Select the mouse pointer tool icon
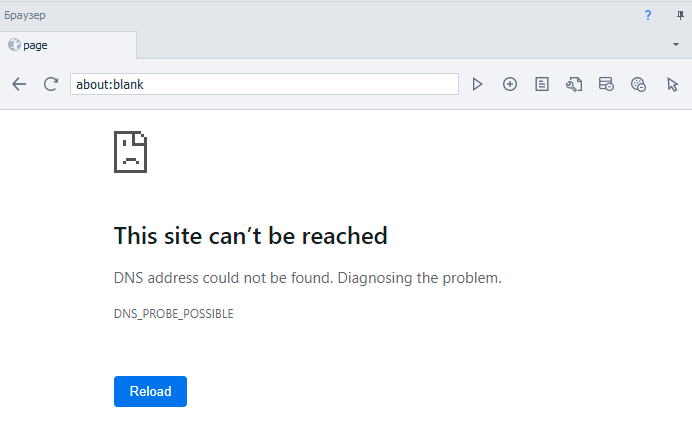 coord(672,84)
